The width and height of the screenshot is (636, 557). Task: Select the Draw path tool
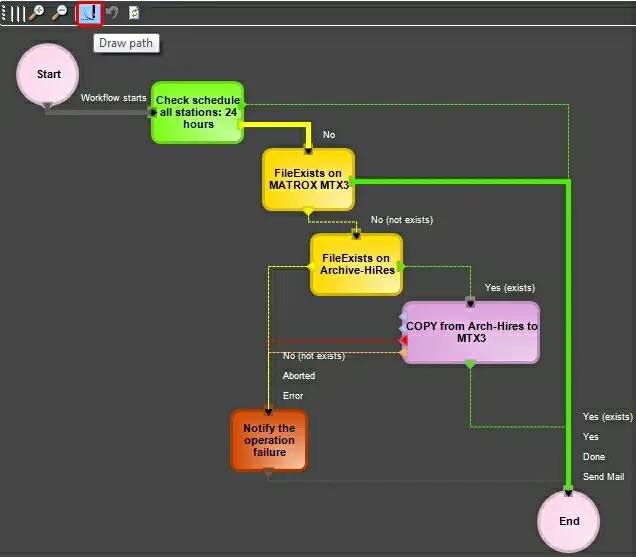89,13
